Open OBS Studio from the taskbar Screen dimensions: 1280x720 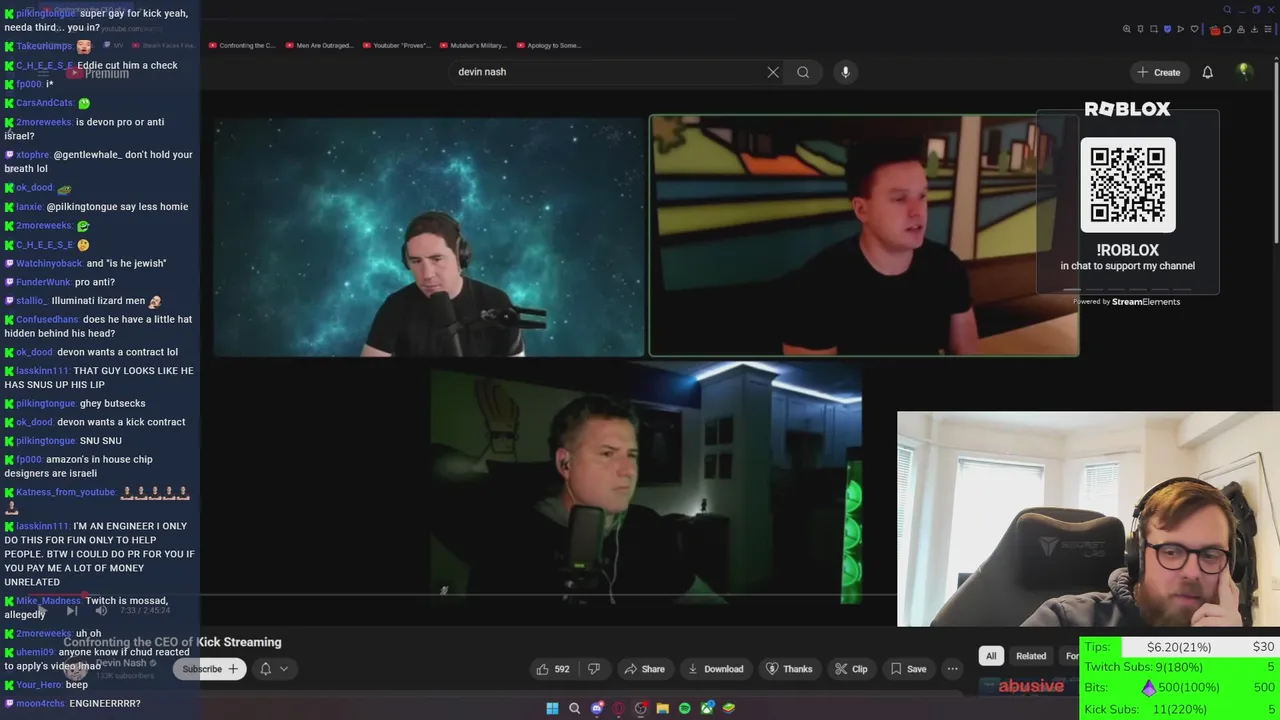641,708
